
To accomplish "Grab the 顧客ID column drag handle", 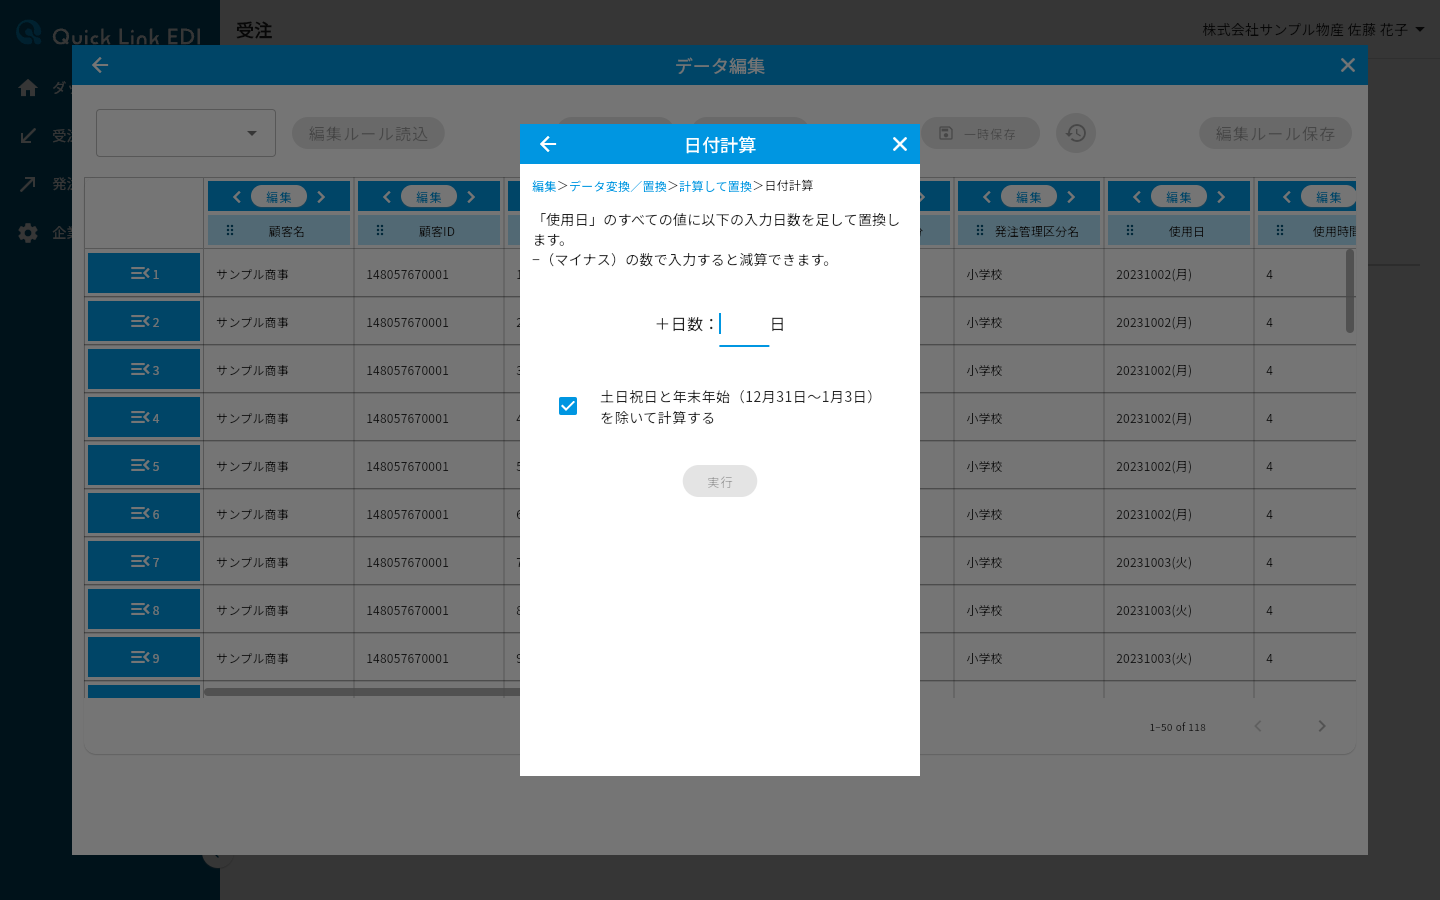I will [380, 230].
